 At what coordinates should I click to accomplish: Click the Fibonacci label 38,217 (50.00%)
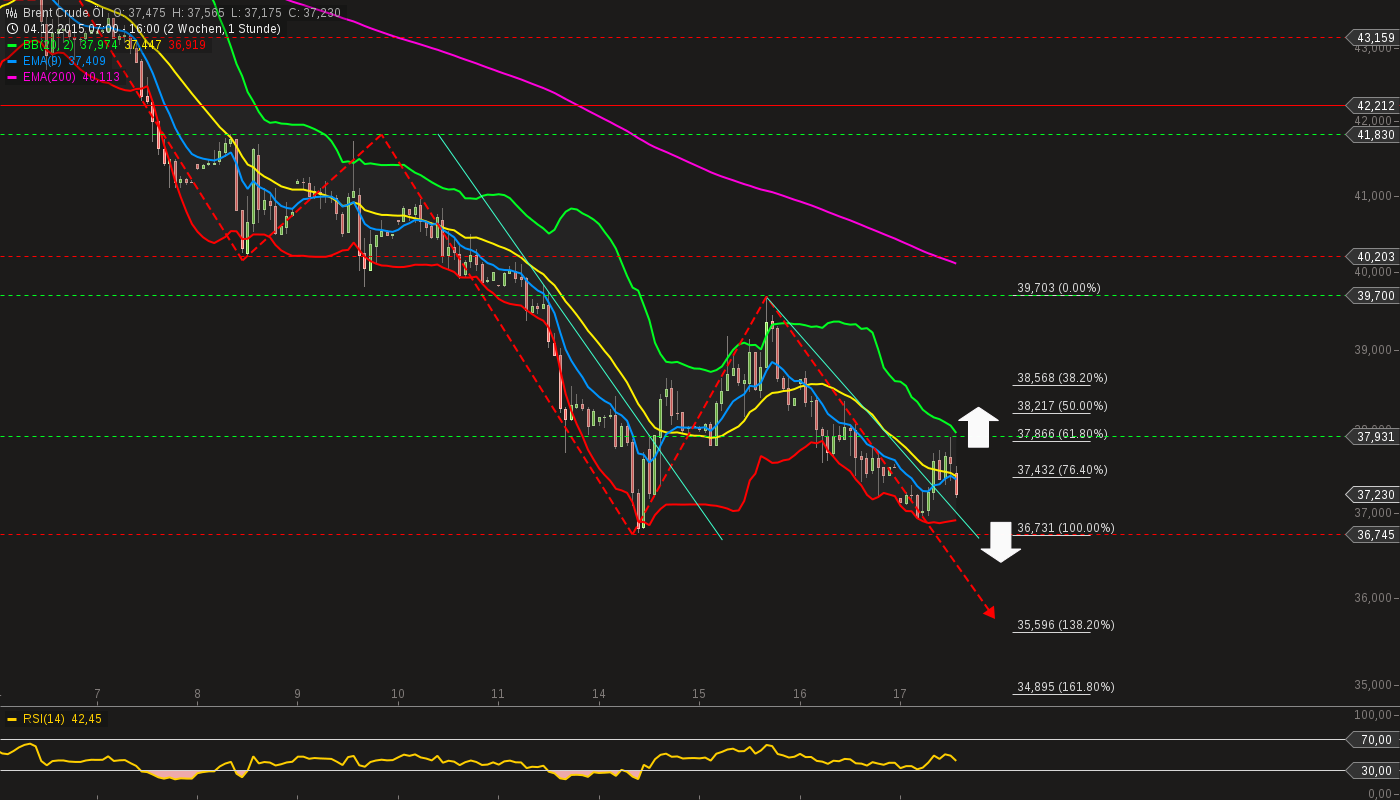[1062, 406]
